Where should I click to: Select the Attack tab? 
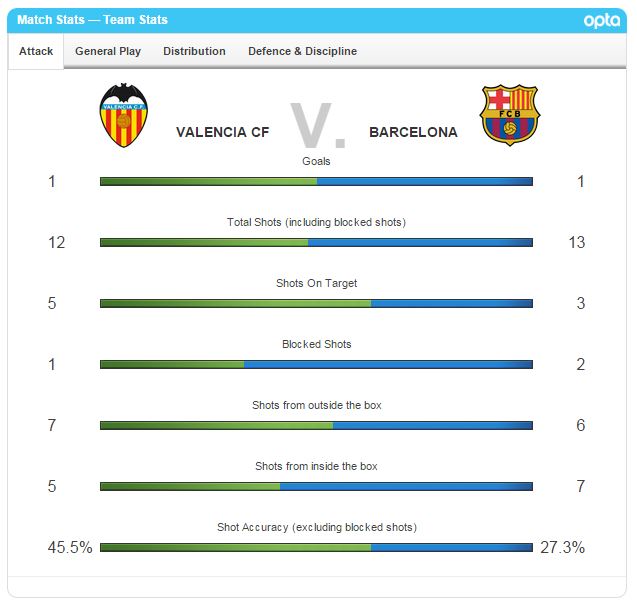(x=36, y=51)
